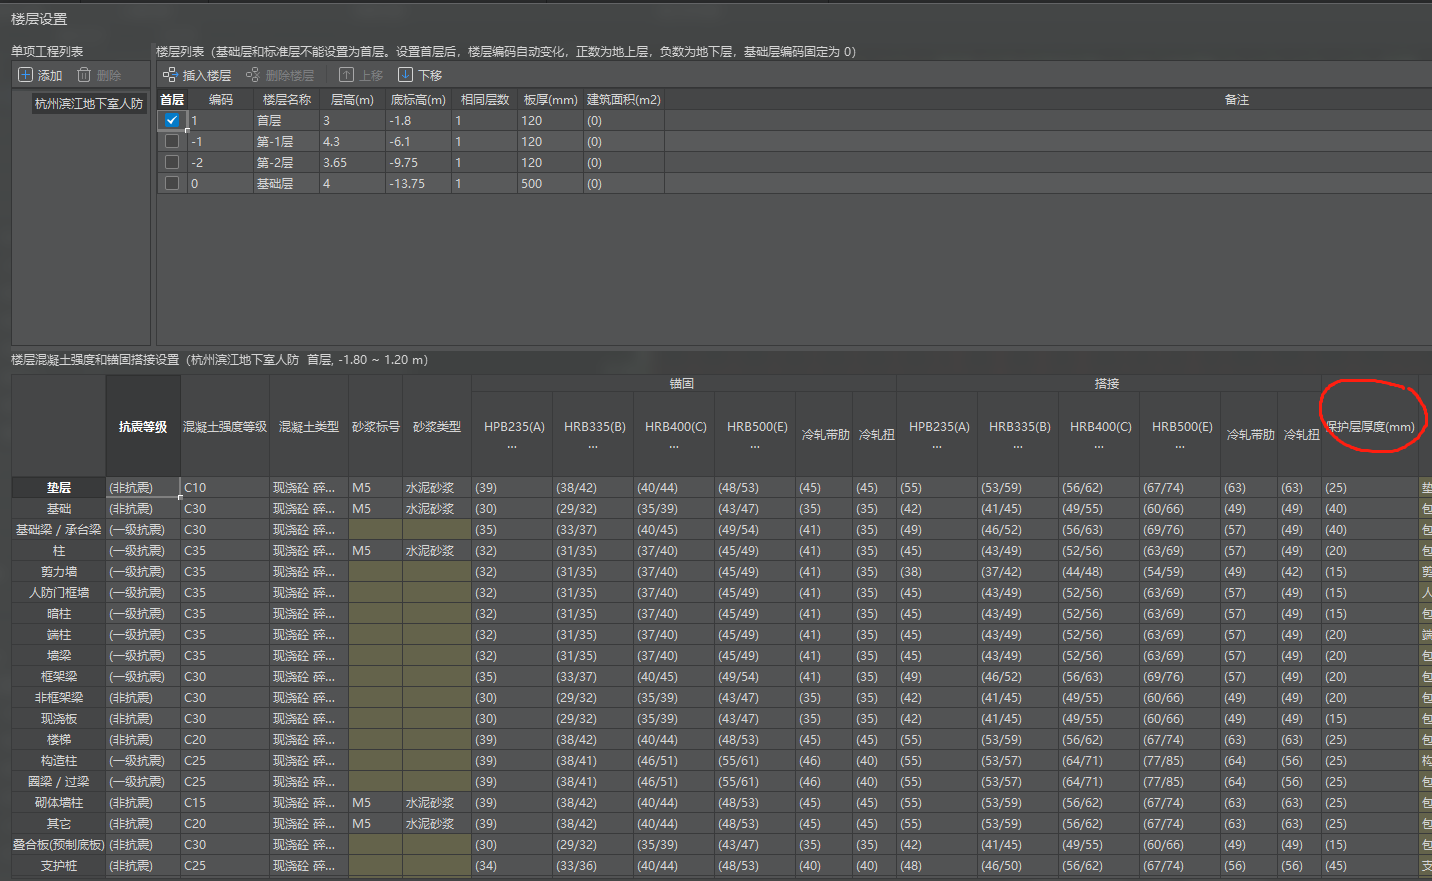Click 搭接 HPB235(A) value (38) in 剪力墙 row
This screenshot has height=881, width=1432.
click(937, 571)
